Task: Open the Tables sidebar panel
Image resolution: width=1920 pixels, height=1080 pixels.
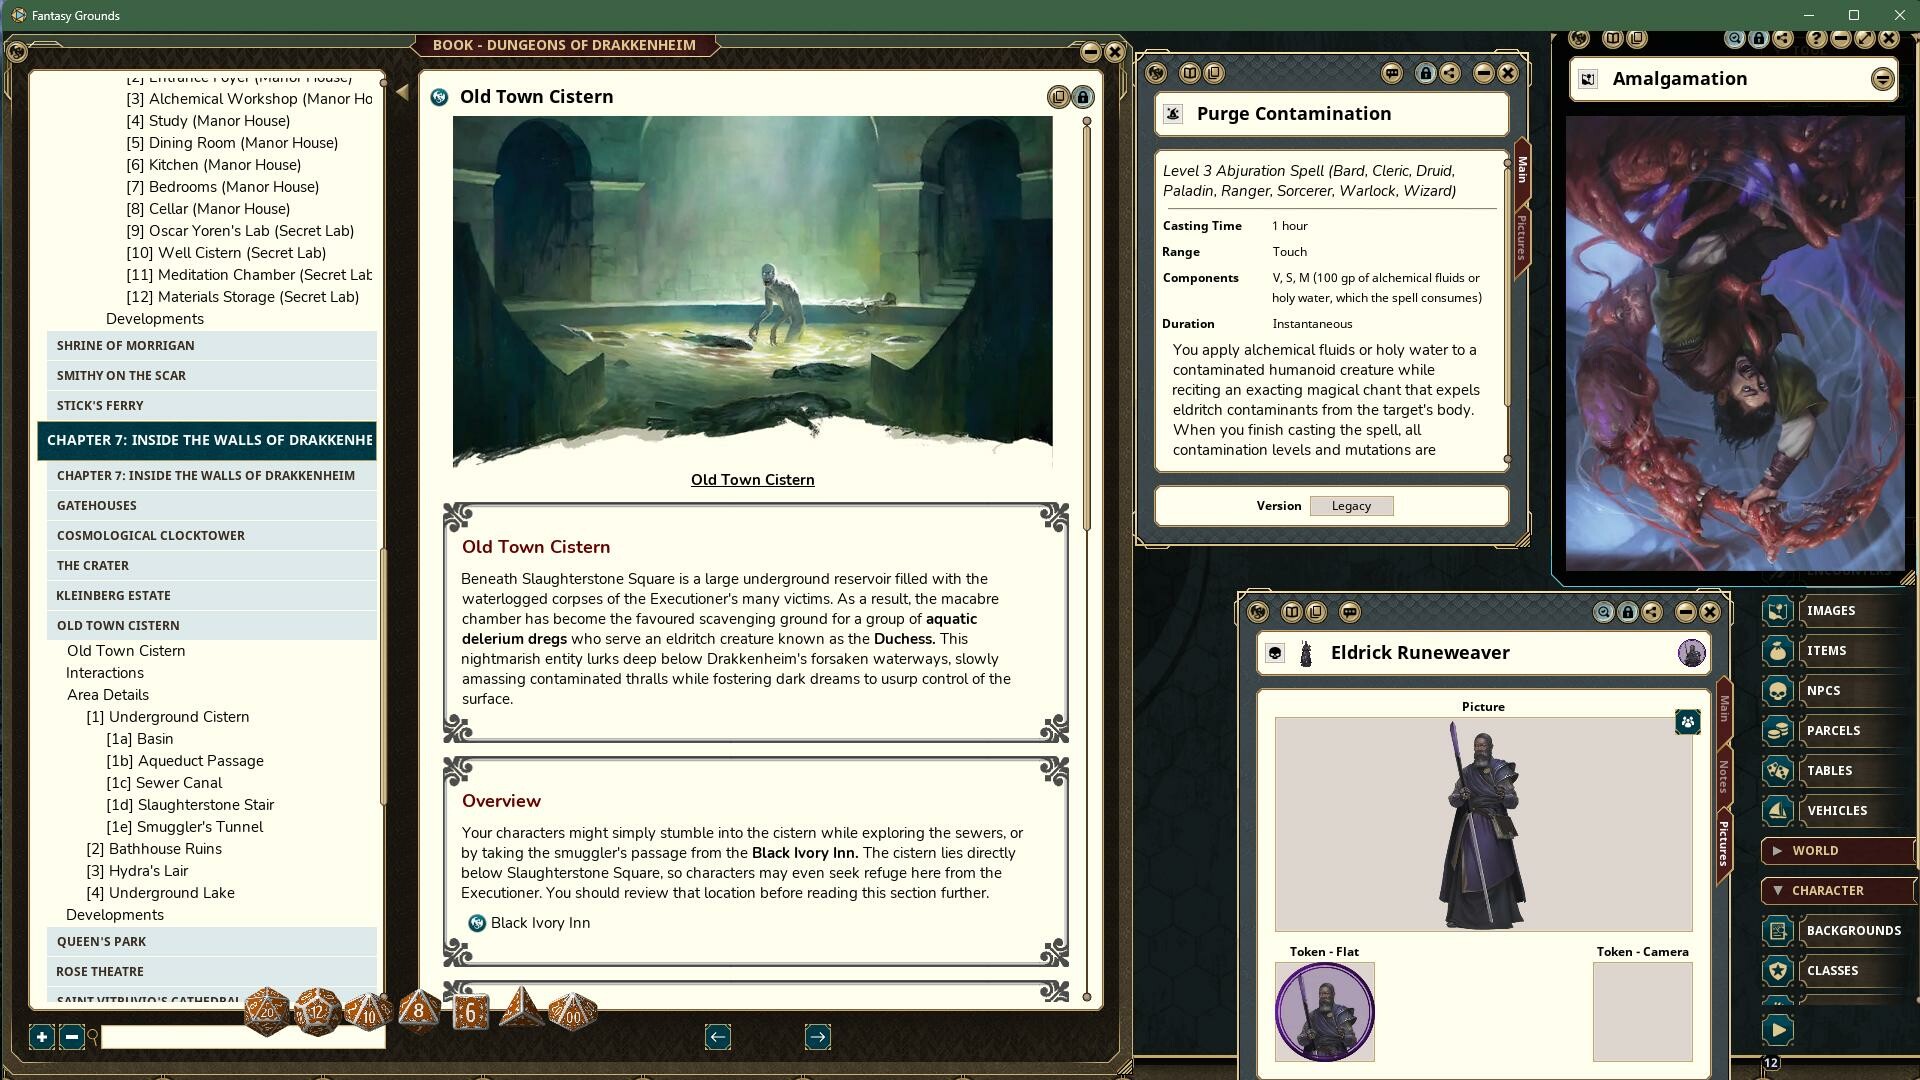Action: [x=1779, y=770]
